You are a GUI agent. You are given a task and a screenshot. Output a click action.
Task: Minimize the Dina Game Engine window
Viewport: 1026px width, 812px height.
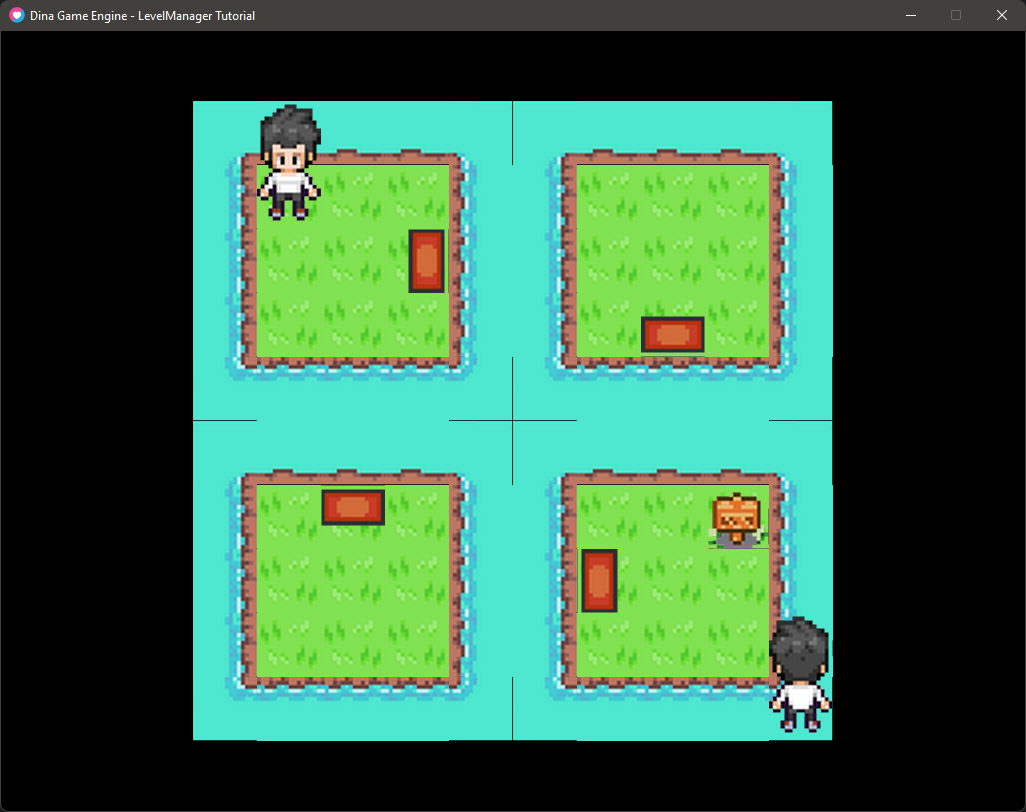pos(910,15)
